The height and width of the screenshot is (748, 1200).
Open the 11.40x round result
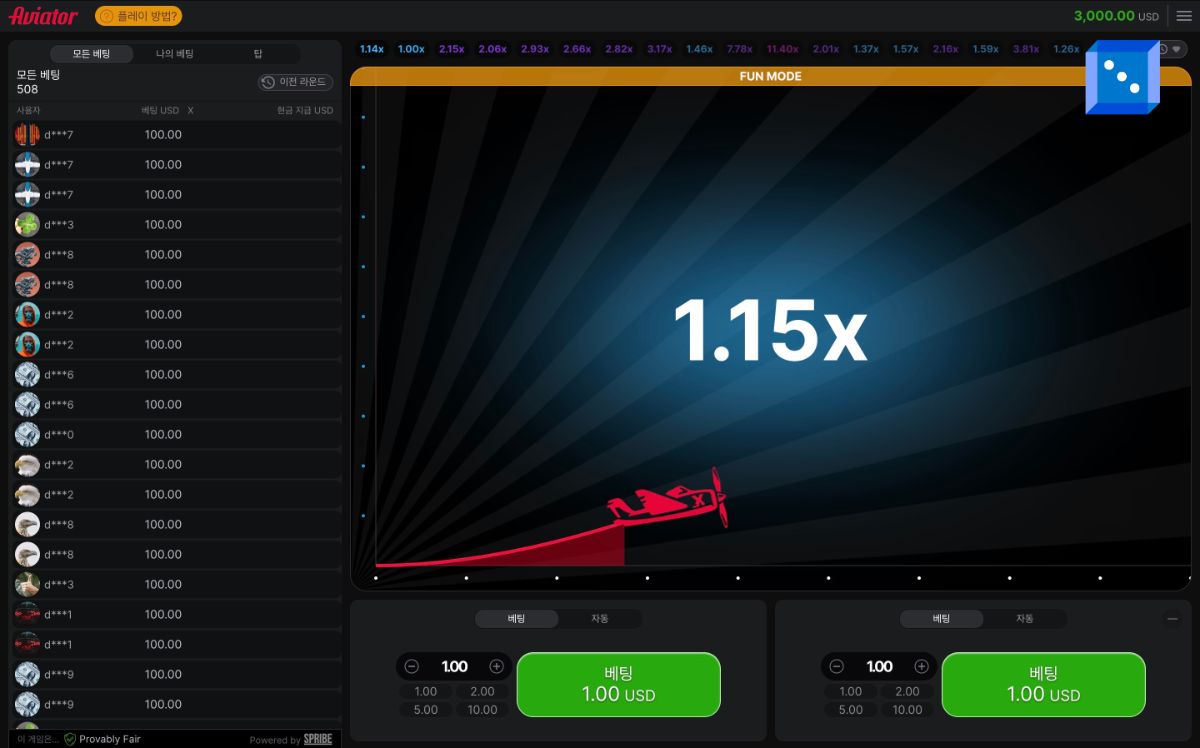[783, 49]
